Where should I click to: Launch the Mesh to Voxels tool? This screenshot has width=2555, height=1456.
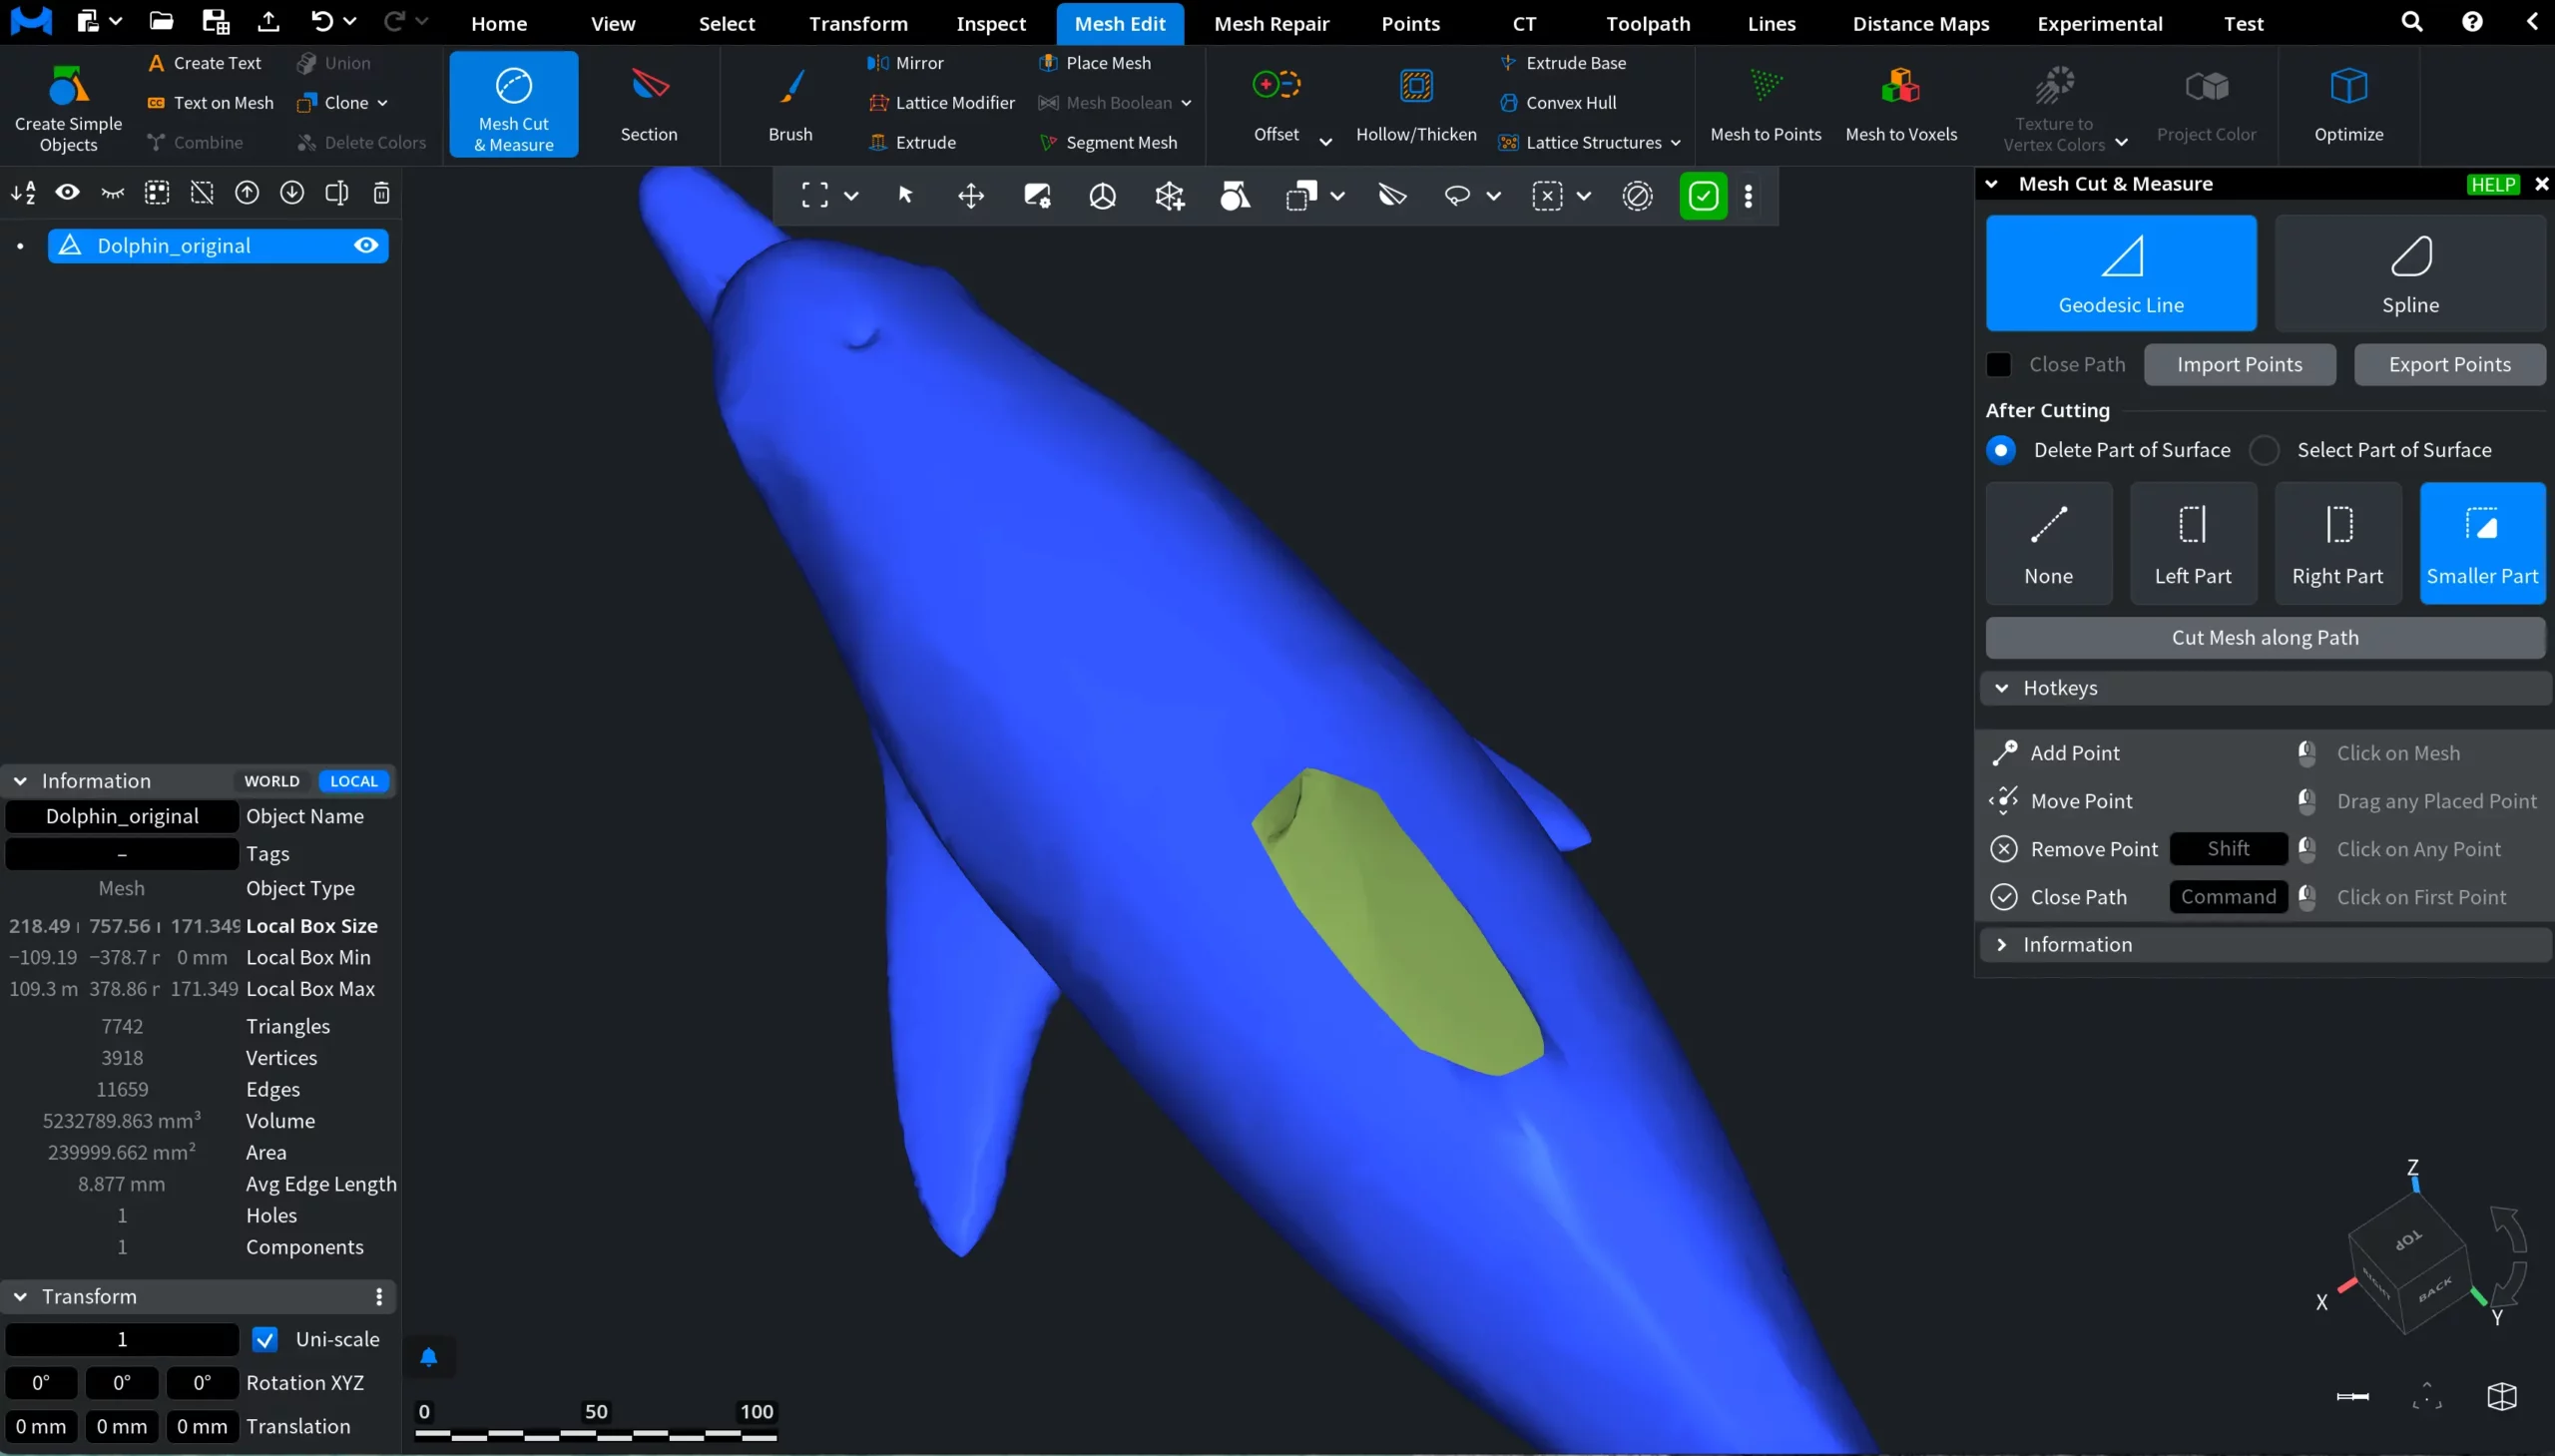pos(1900,87)
